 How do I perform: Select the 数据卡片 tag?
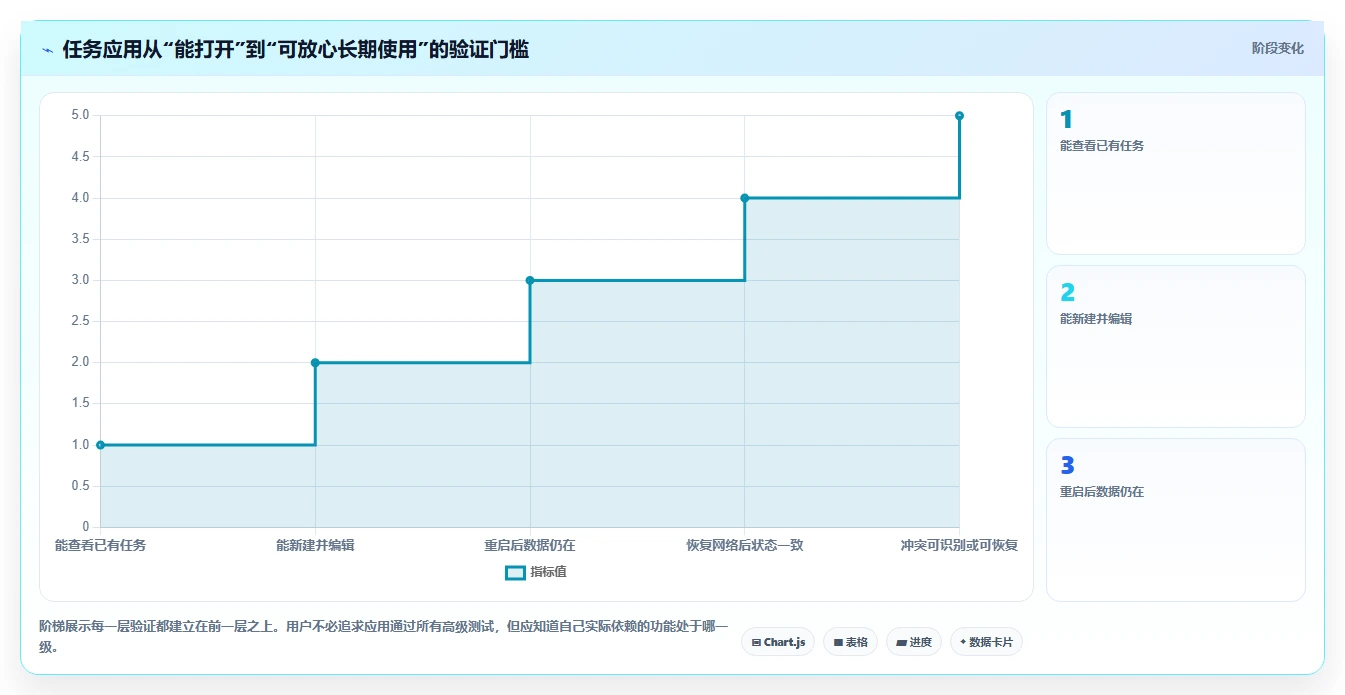point(986,642)
